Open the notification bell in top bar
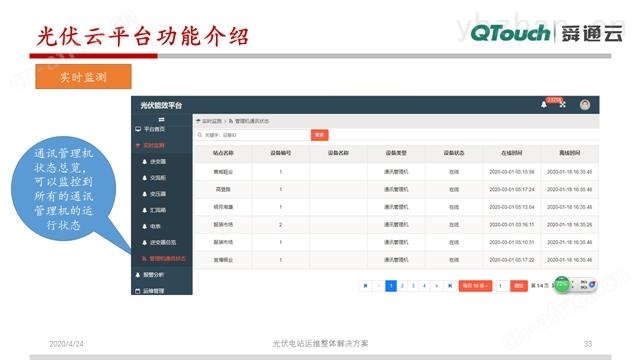The height and width of the screenshot is (360, 640). (544, 105)
